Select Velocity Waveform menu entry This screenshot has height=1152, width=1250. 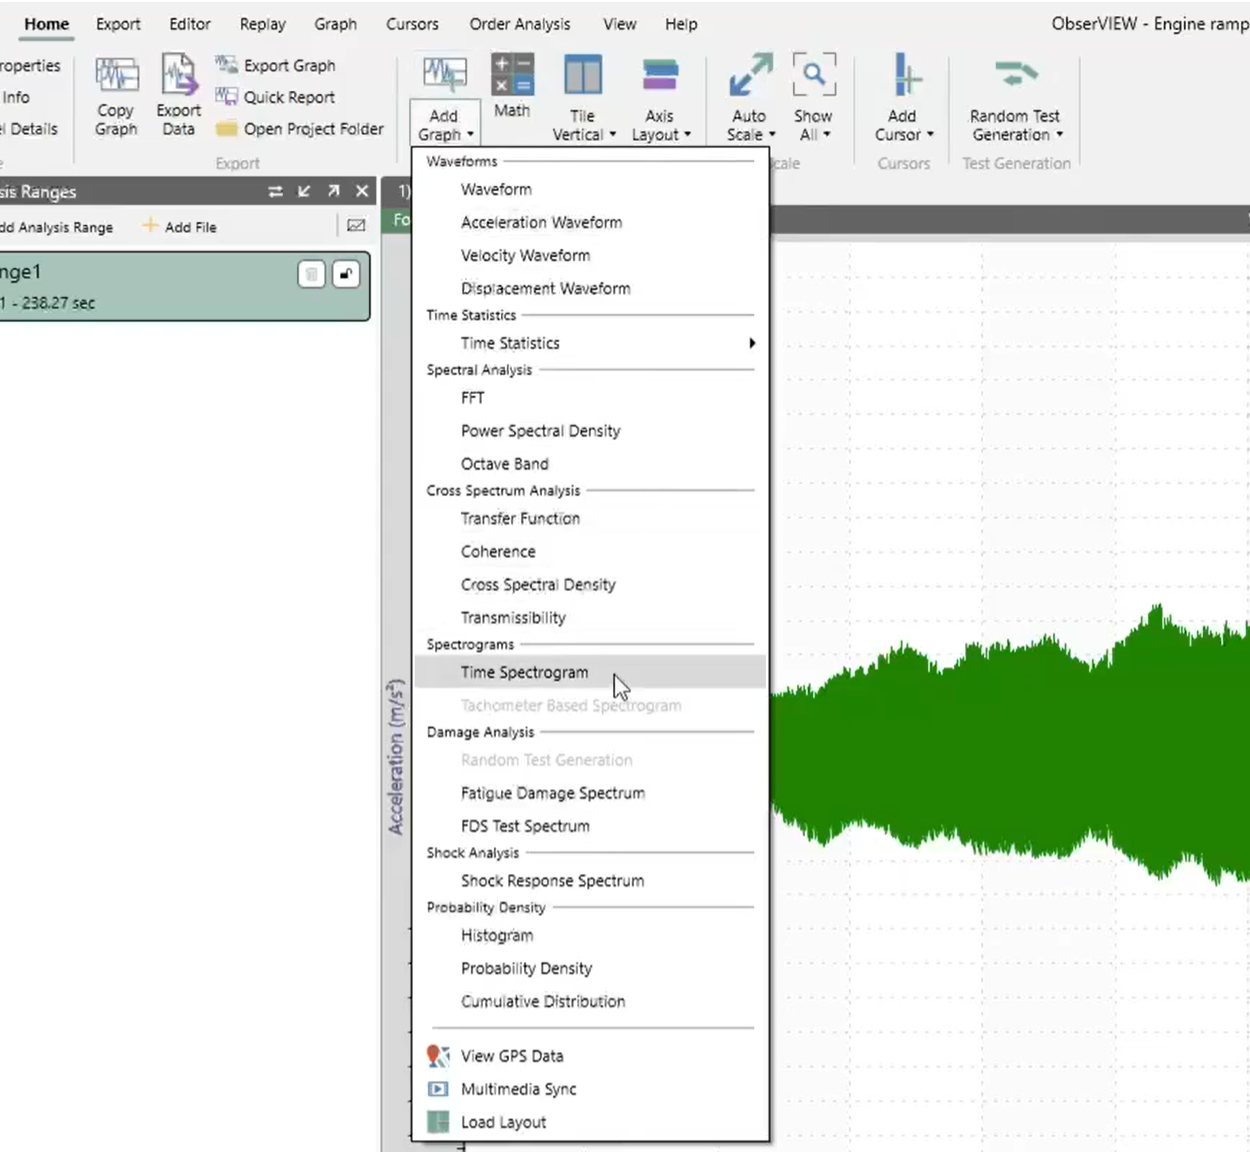(590, 255)
